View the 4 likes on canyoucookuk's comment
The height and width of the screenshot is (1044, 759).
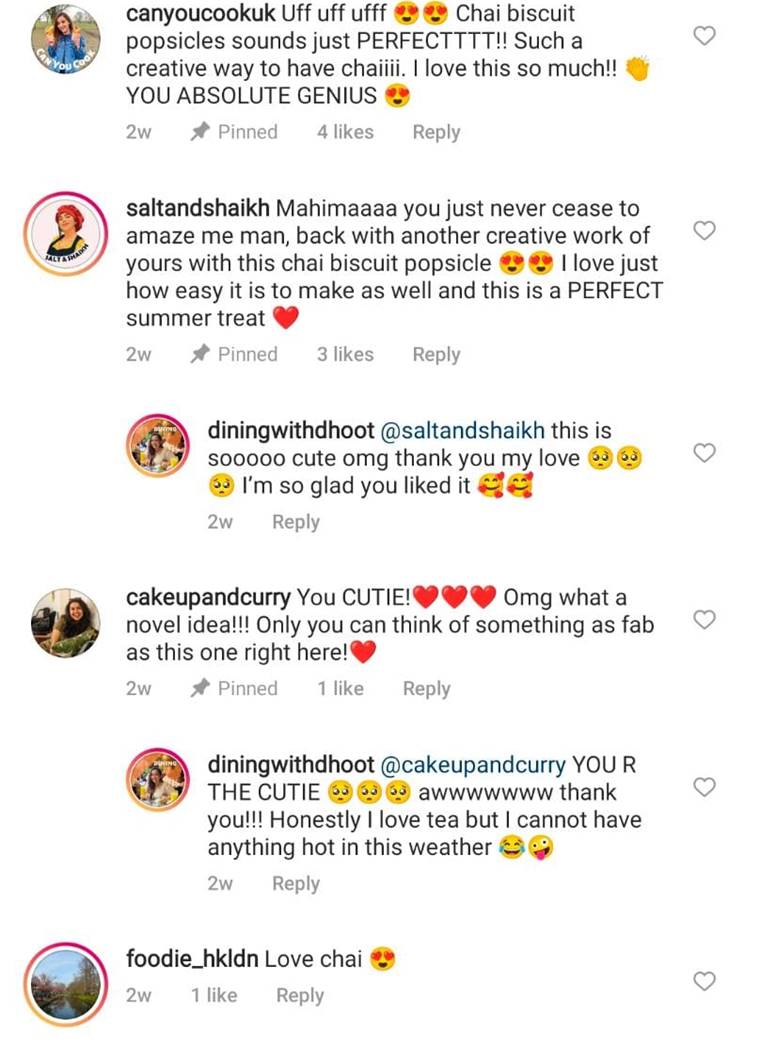345,132
